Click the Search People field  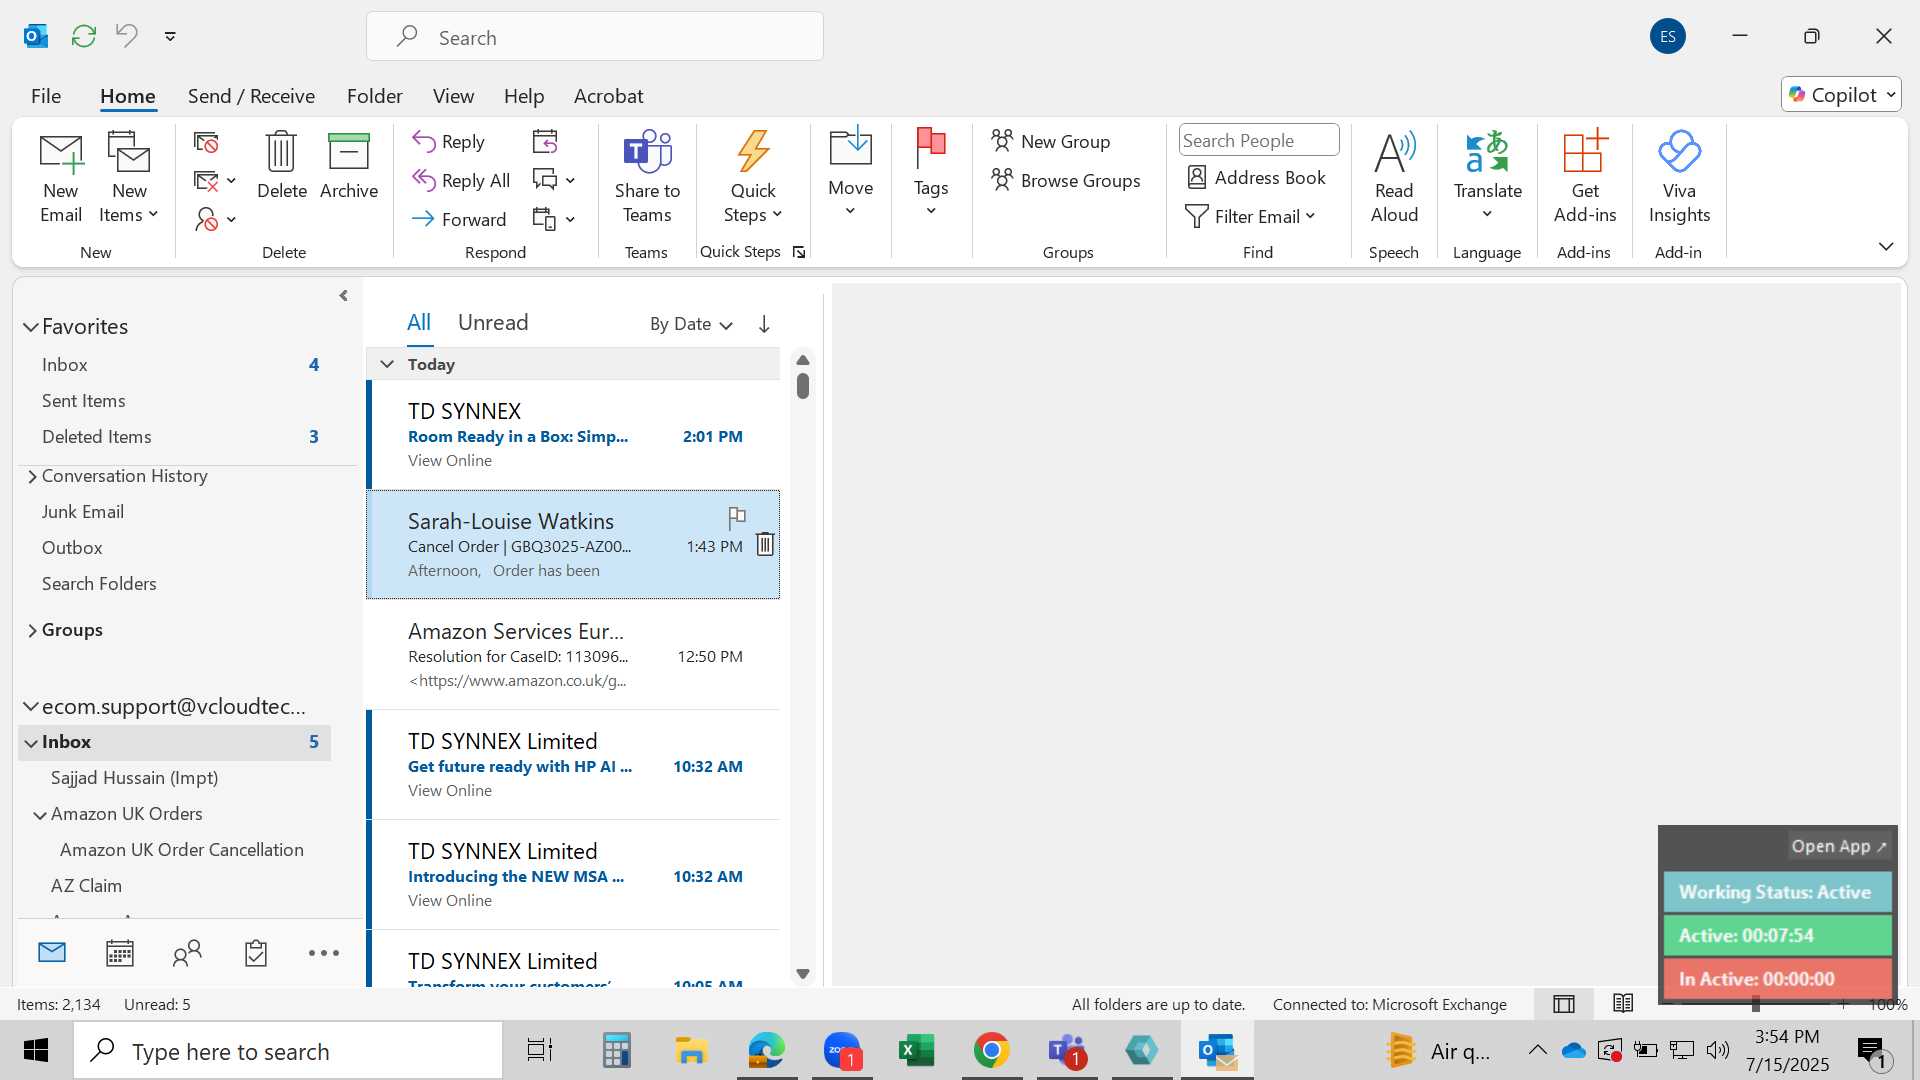tap(1258, 141)
